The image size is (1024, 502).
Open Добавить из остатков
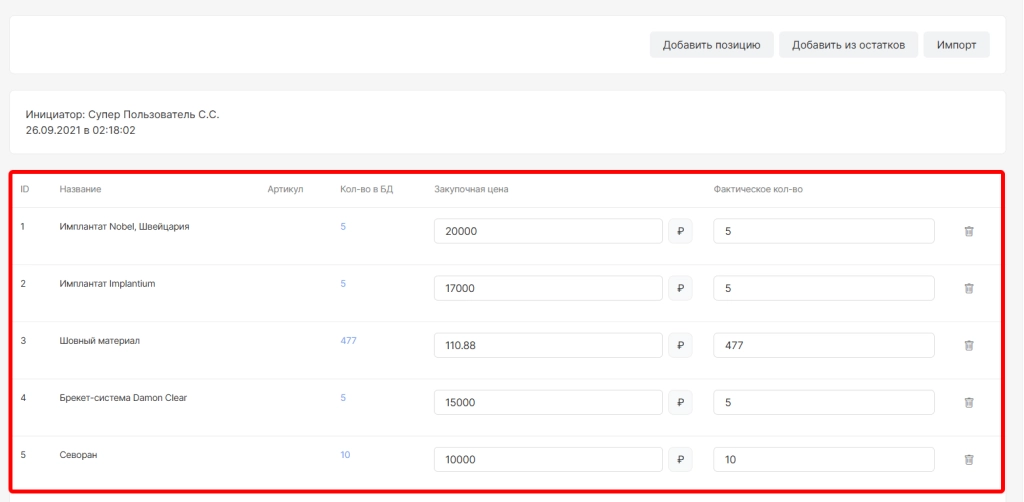[x=848, y=45]
